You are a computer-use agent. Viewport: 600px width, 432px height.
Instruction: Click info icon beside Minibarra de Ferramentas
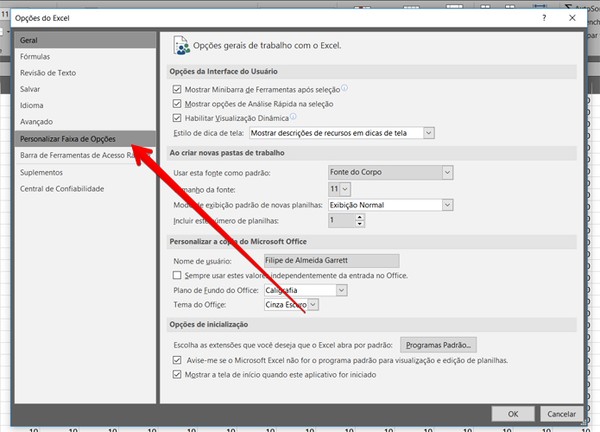coord(344,88)
